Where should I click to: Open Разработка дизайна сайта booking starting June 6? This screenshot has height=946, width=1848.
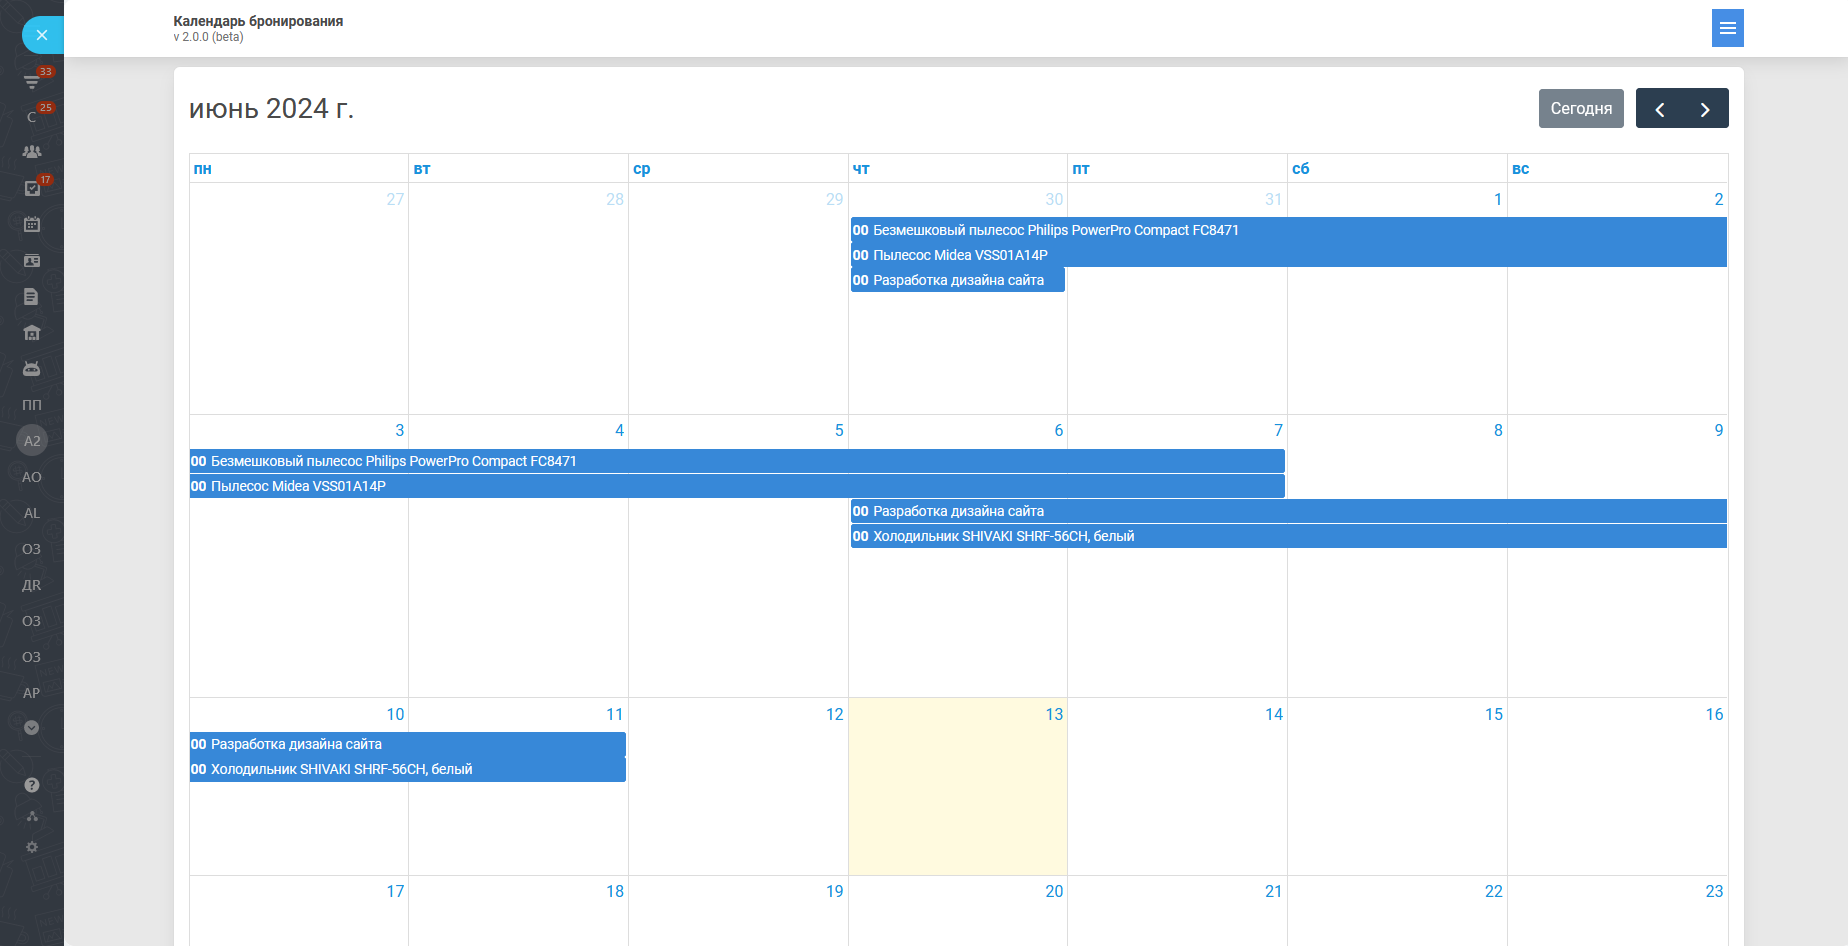point(1289,511)
